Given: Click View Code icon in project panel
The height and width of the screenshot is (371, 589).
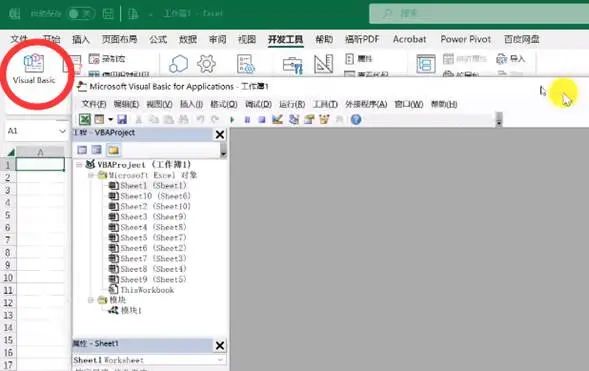Looking at the screenshot, I should [82, 150].
